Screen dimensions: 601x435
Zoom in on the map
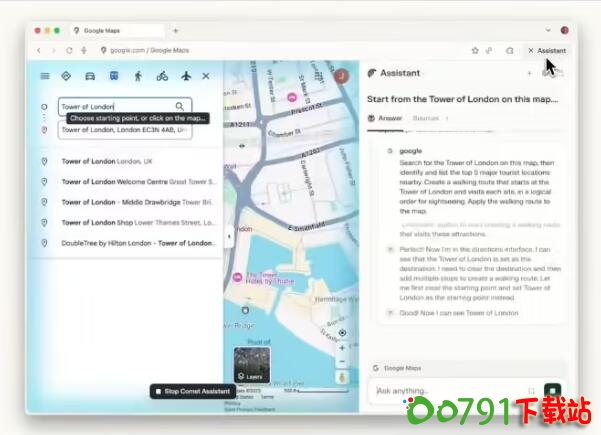(342, 348)
